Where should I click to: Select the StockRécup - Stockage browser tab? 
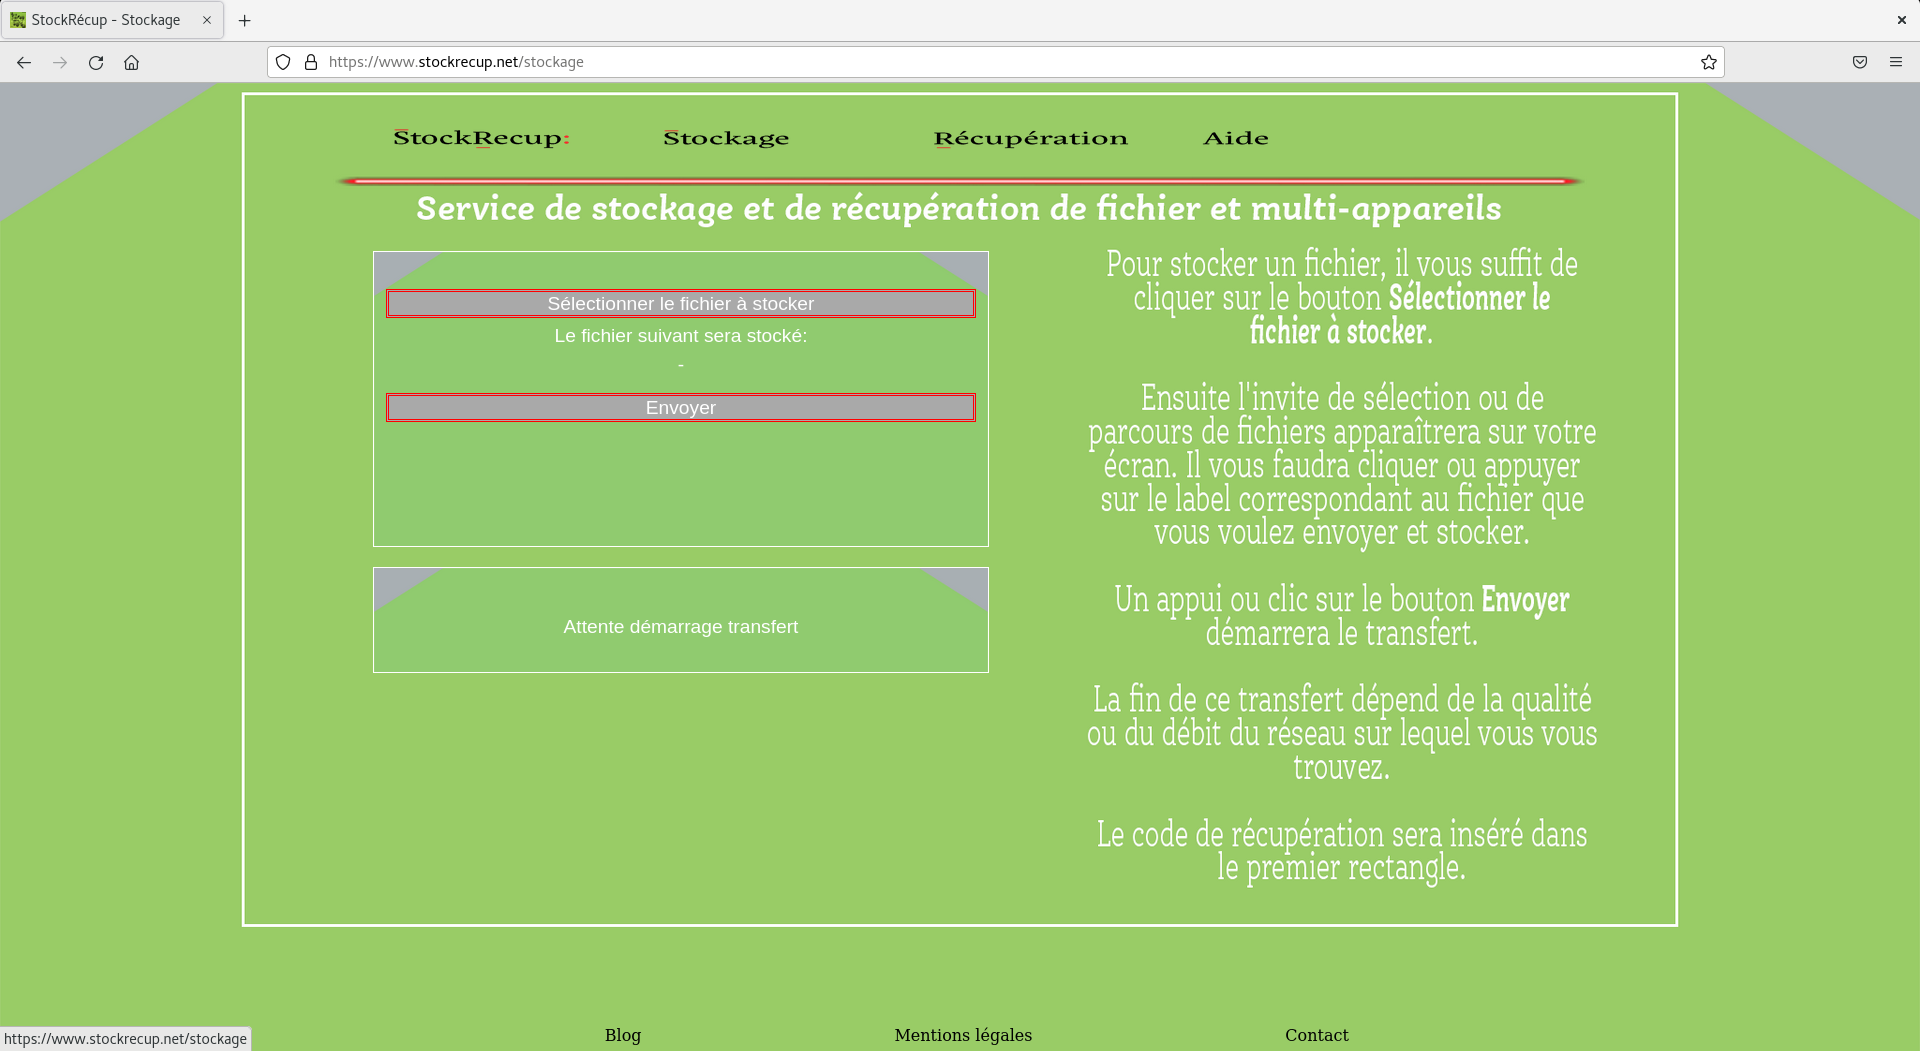[112, 20]
